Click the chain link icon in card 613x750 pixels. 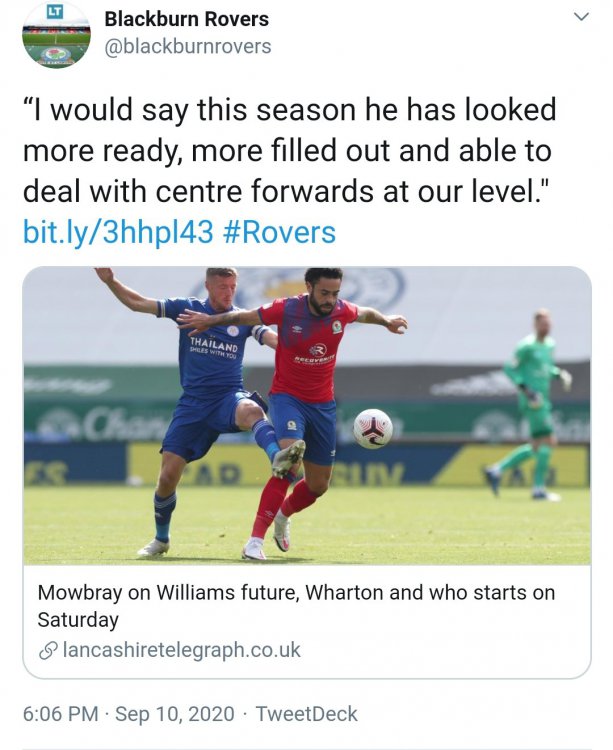coord(47,651)
